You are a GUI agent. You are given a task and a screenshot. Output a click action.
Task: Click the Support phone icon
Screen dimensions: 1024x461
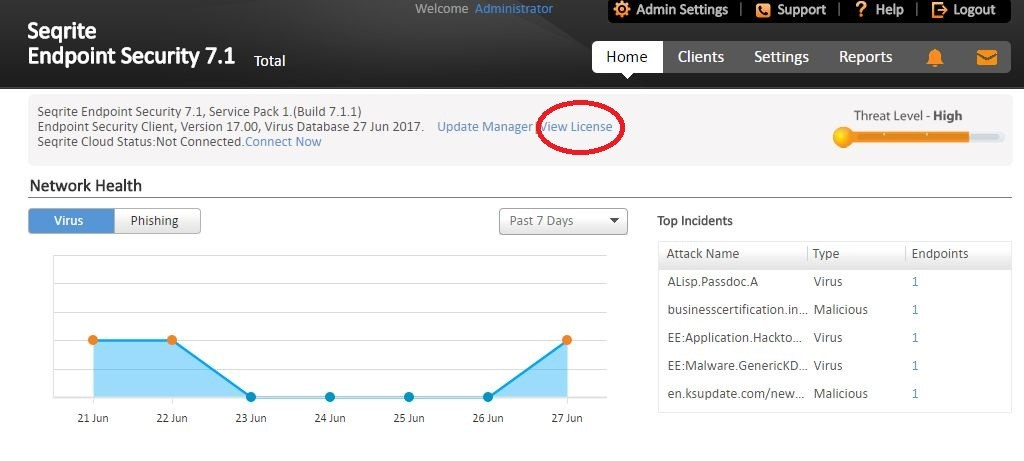[x=763, y=10]
